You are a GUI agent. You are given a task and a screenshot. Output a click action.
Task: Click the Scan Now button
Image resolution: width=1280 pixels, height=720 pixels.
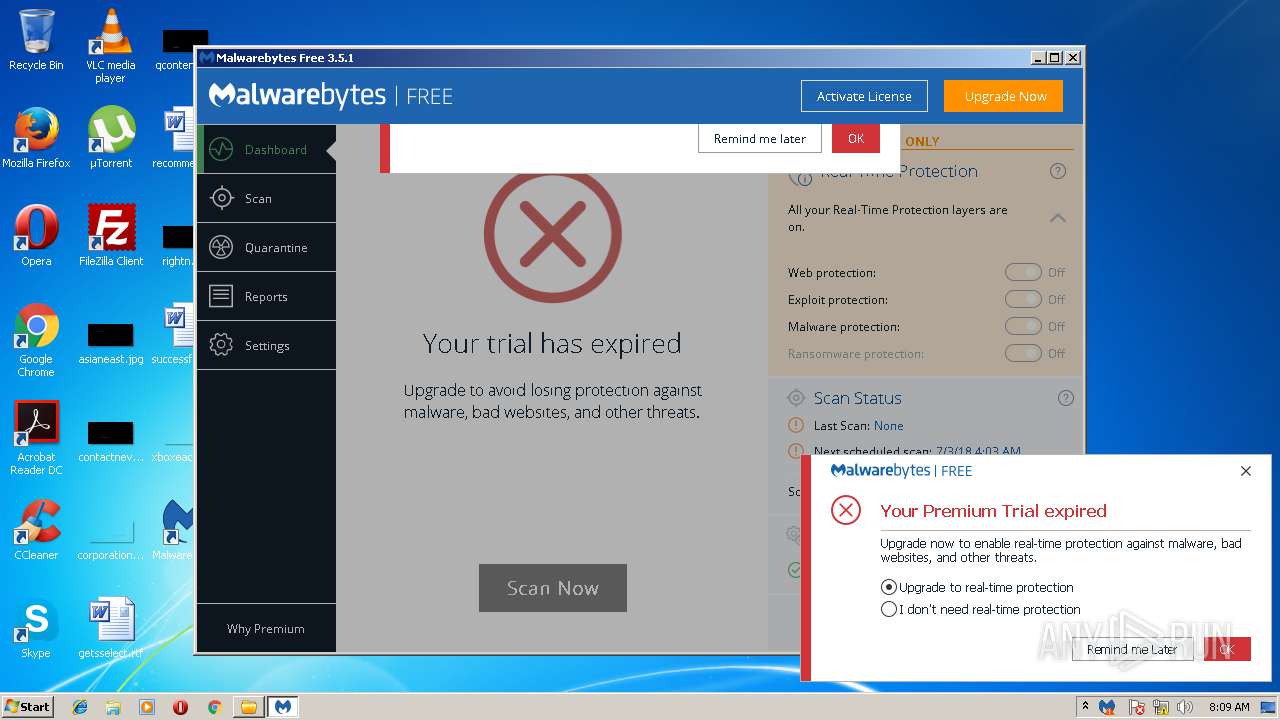point(553,588)
